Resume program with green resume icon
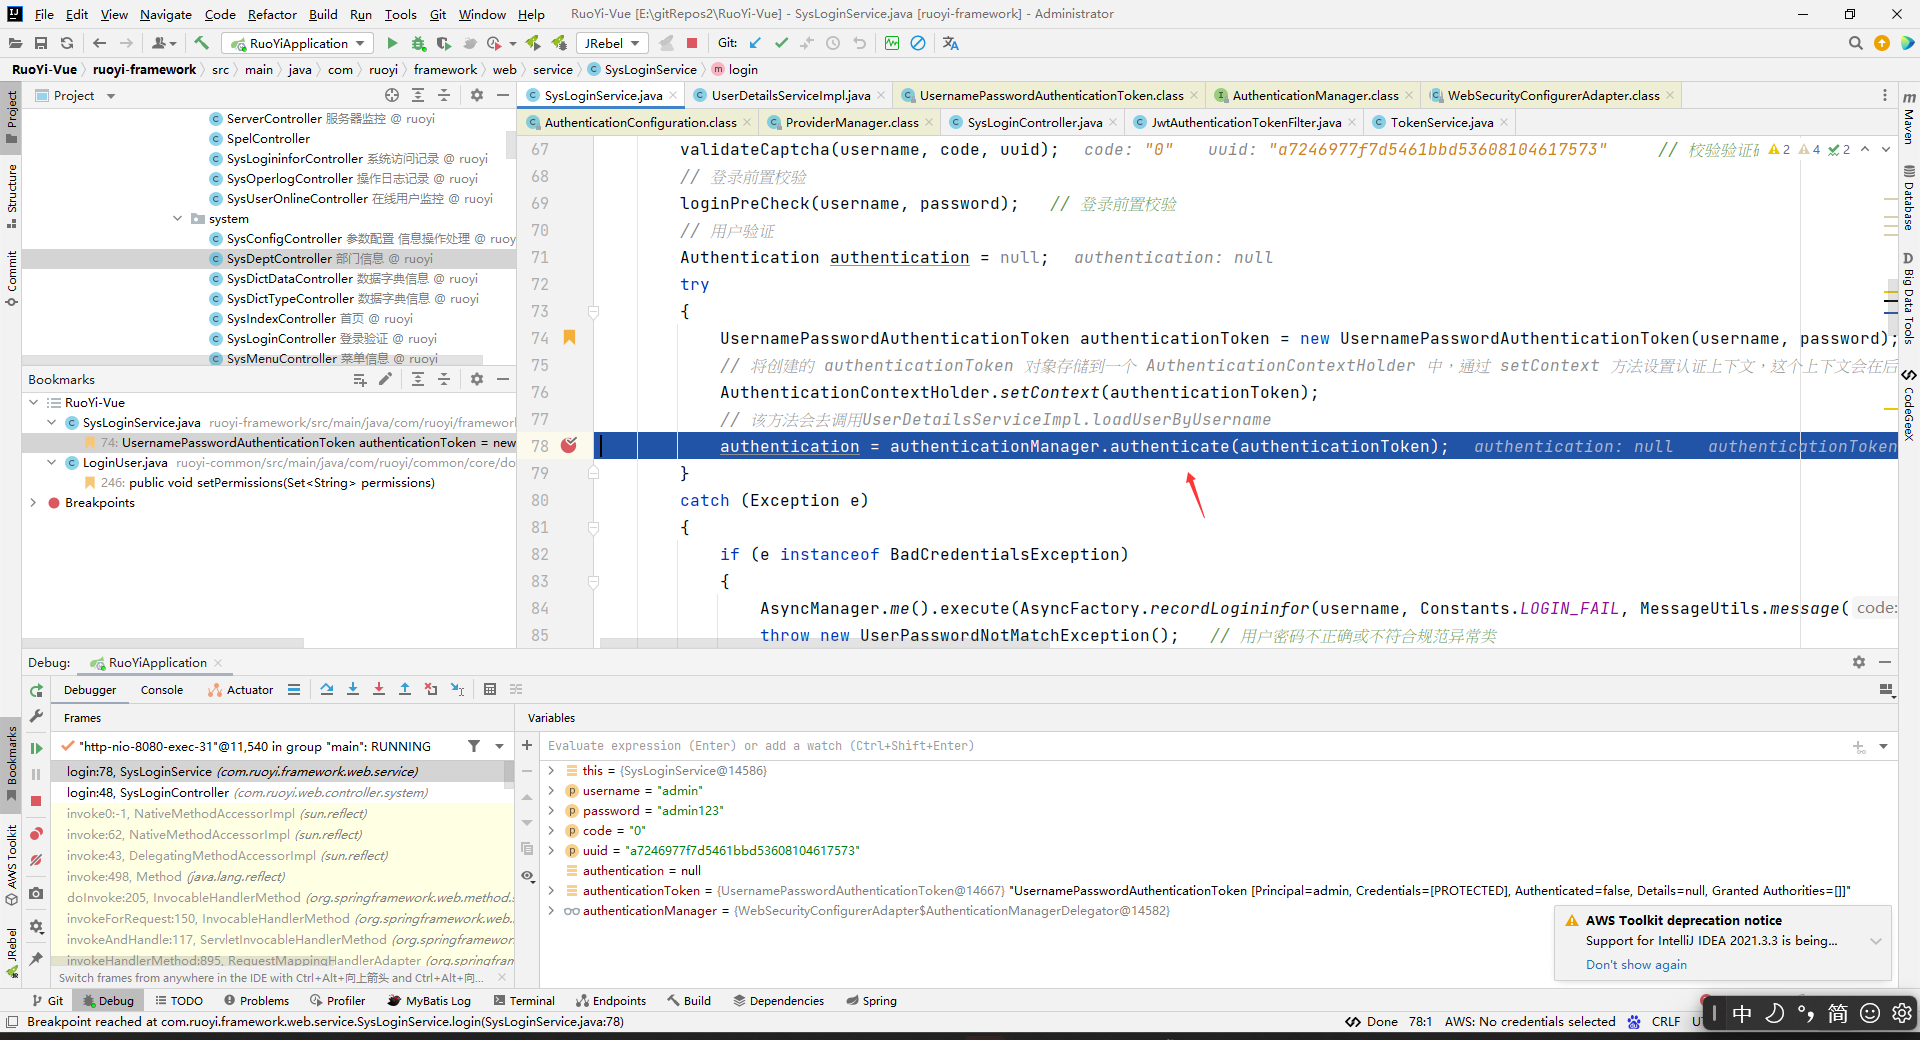Screen dimensions: 1920x1040 pos(36,748)
